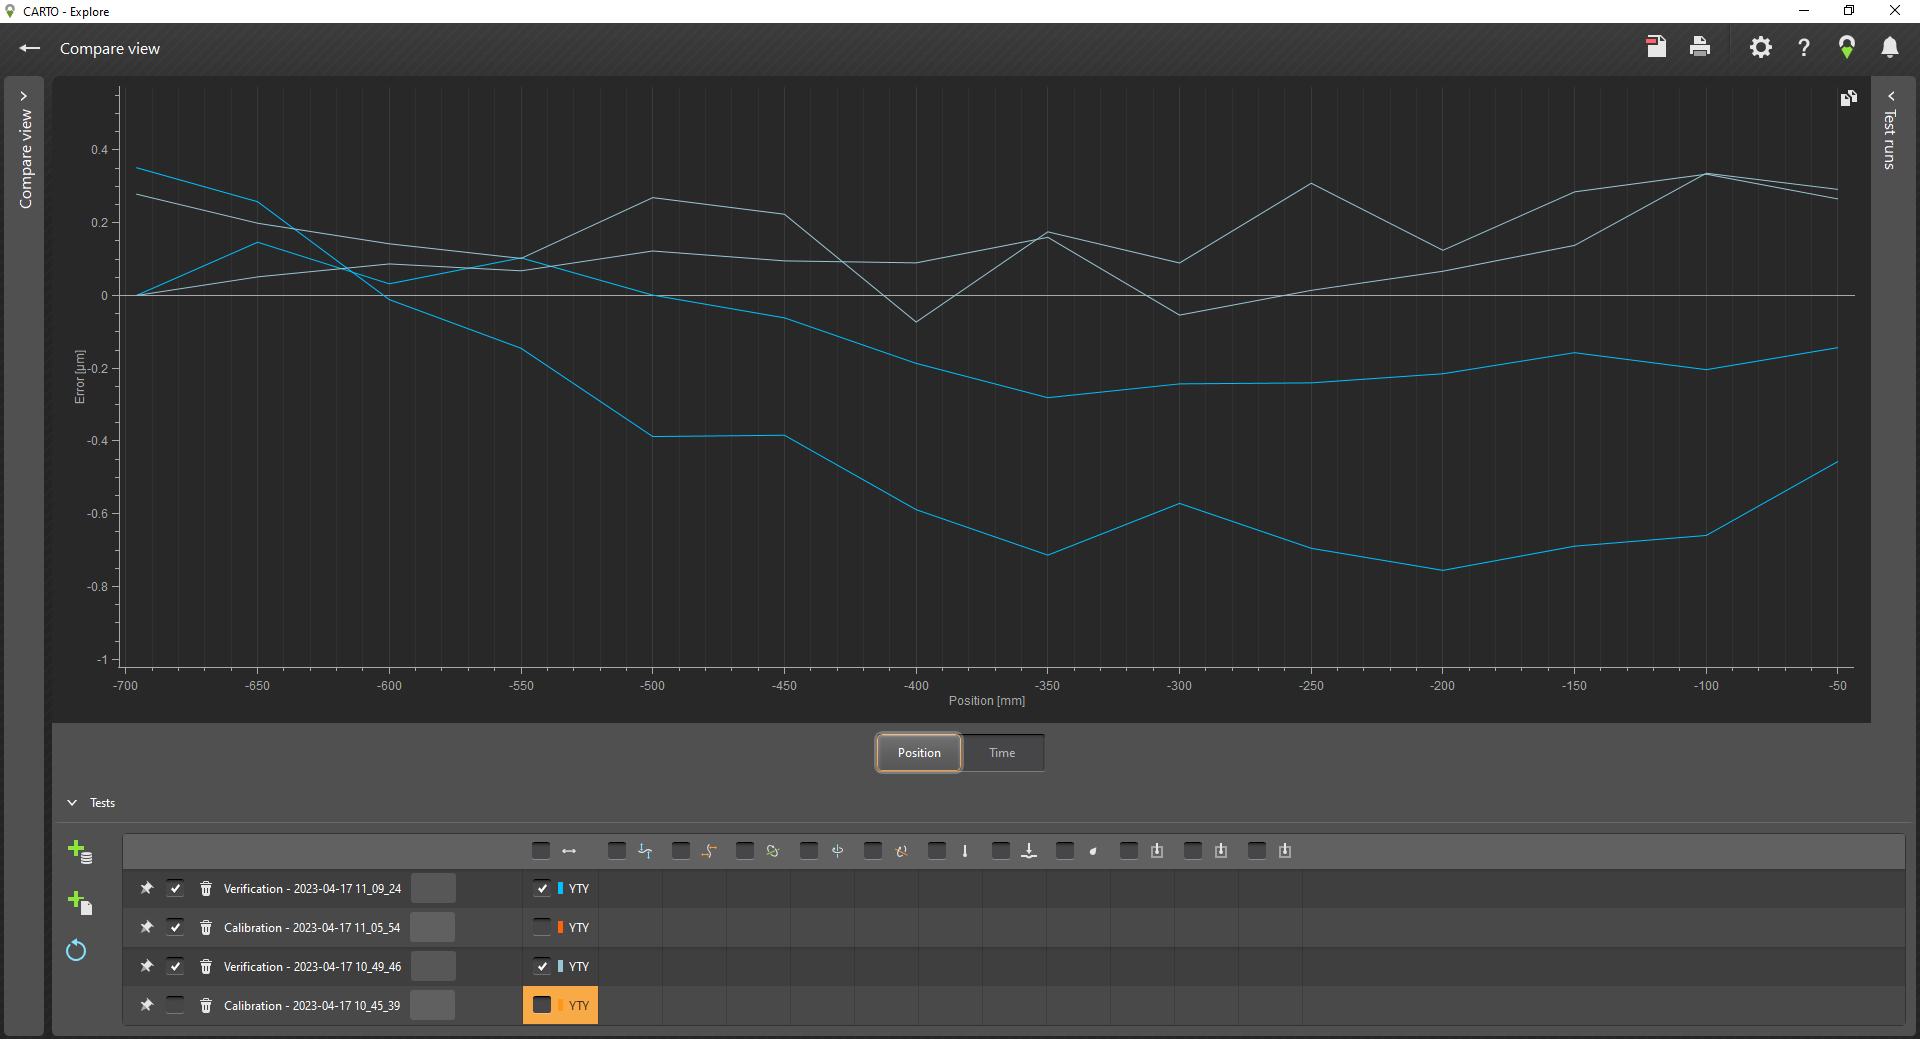Image resolution: width=1920 pixels, height=1039 pixels.
Task: Toggle the Compare view left side panel
Action: pyautogui.click(x=25, y=150)
